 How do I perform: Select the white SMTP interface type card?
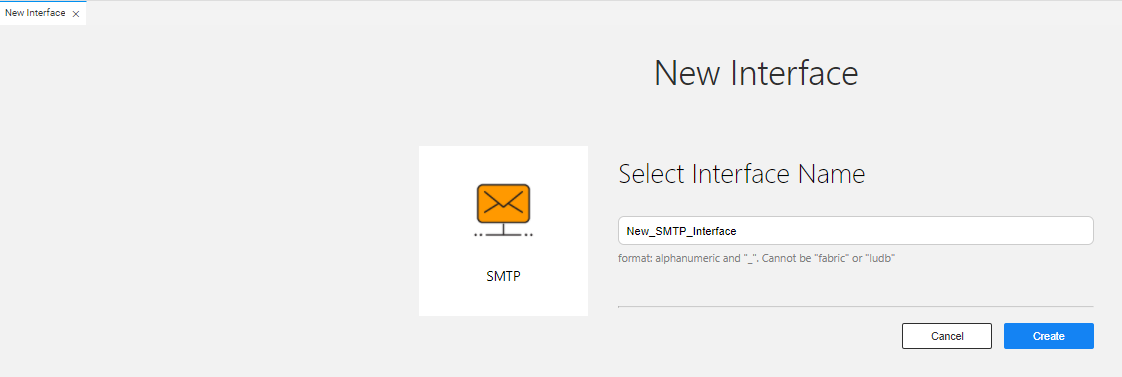(x=503, y=231)
